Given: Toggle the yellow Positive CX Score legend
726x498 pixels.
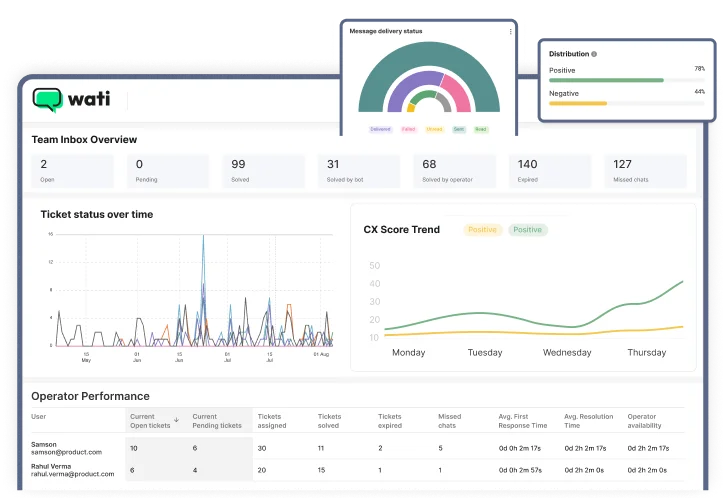Looking at the screenshot, I should tap(483, 230).
